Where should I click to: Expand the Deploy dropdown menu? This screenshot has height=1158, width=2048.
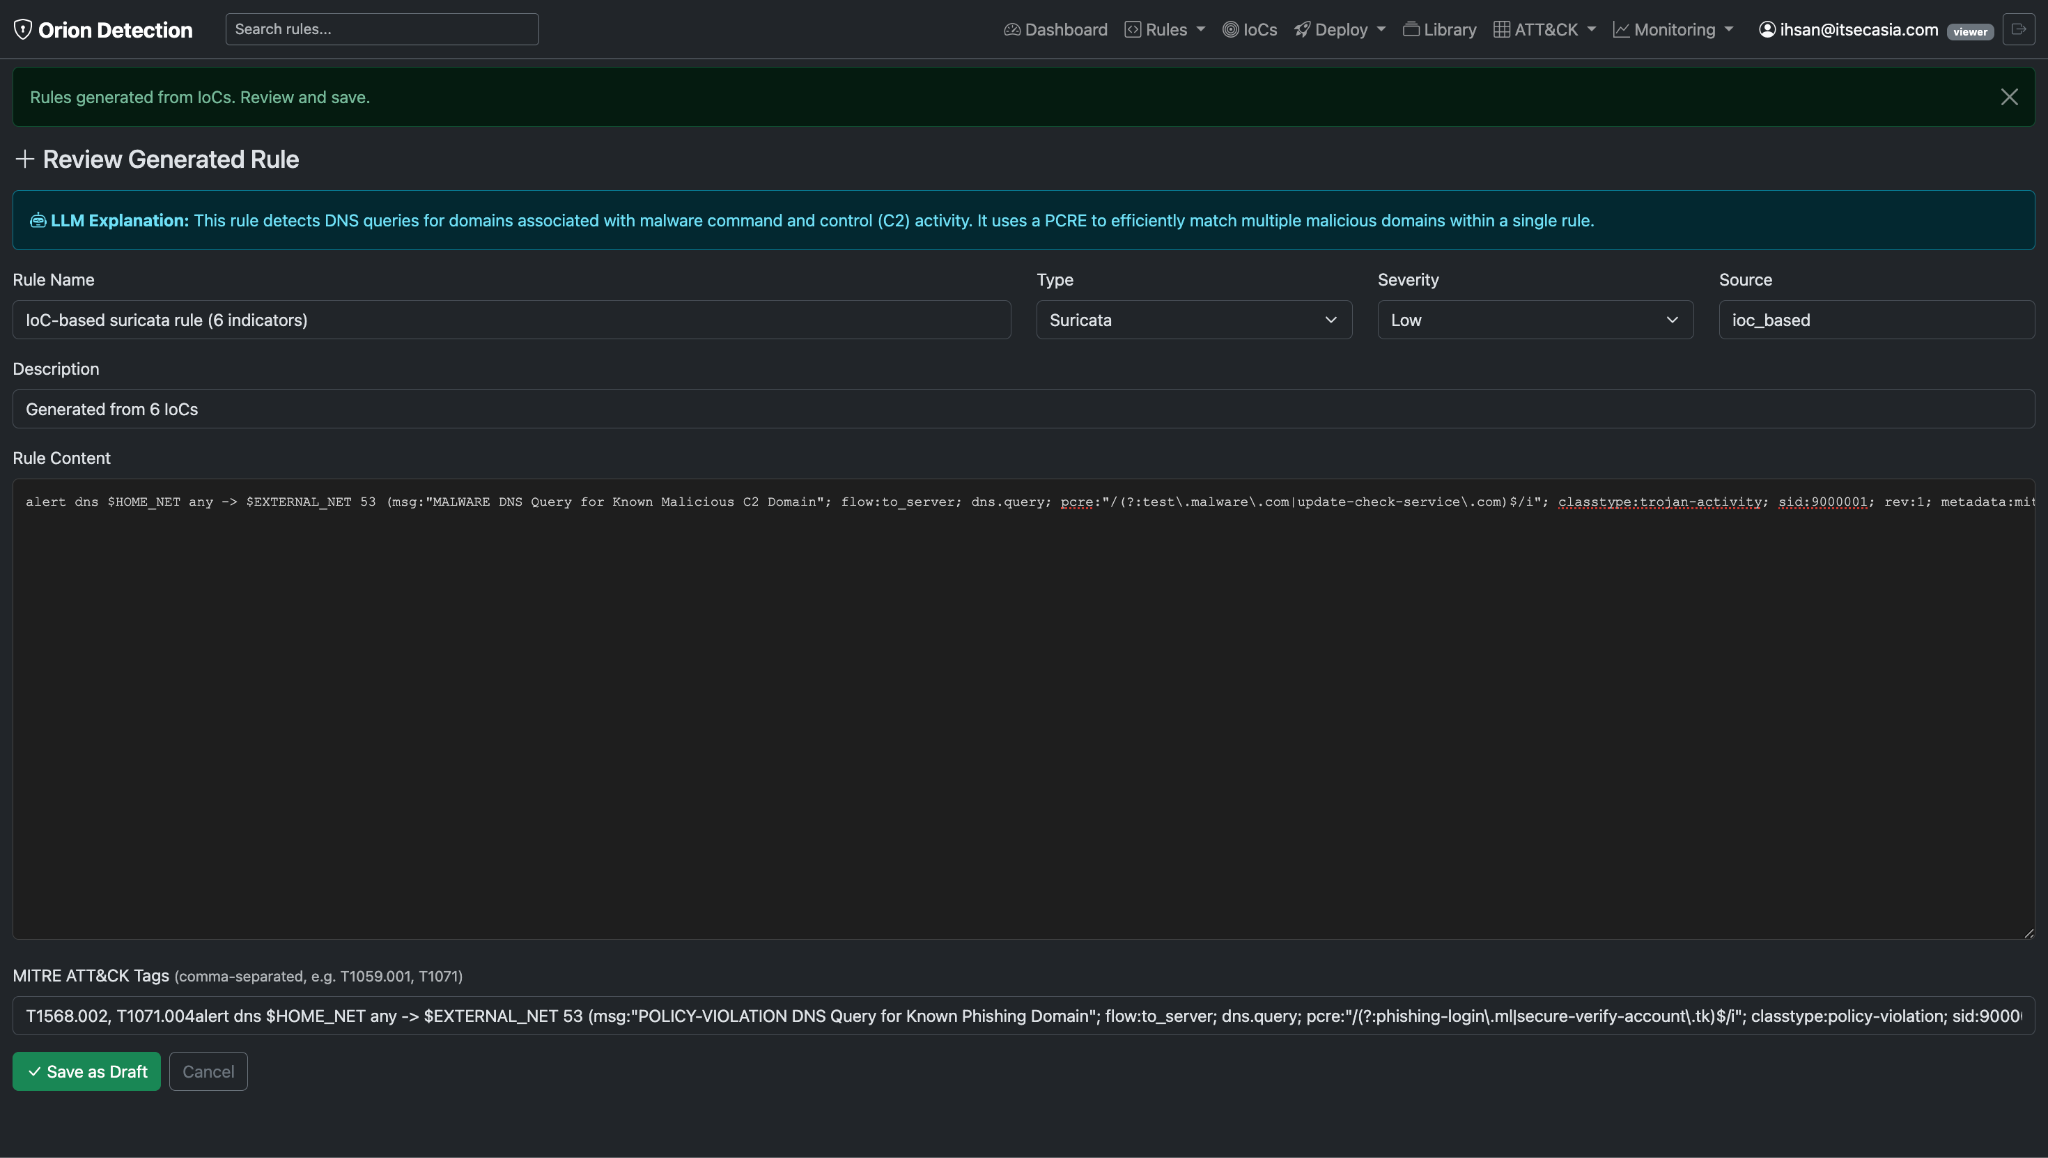click(1340, 30)
